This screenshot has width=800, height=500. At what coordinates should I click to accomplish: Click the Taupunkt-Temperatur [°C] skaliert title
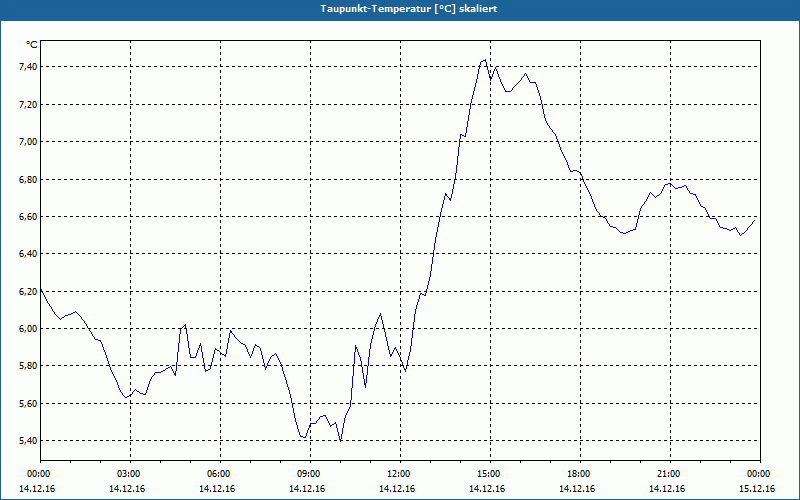(409, 9)
